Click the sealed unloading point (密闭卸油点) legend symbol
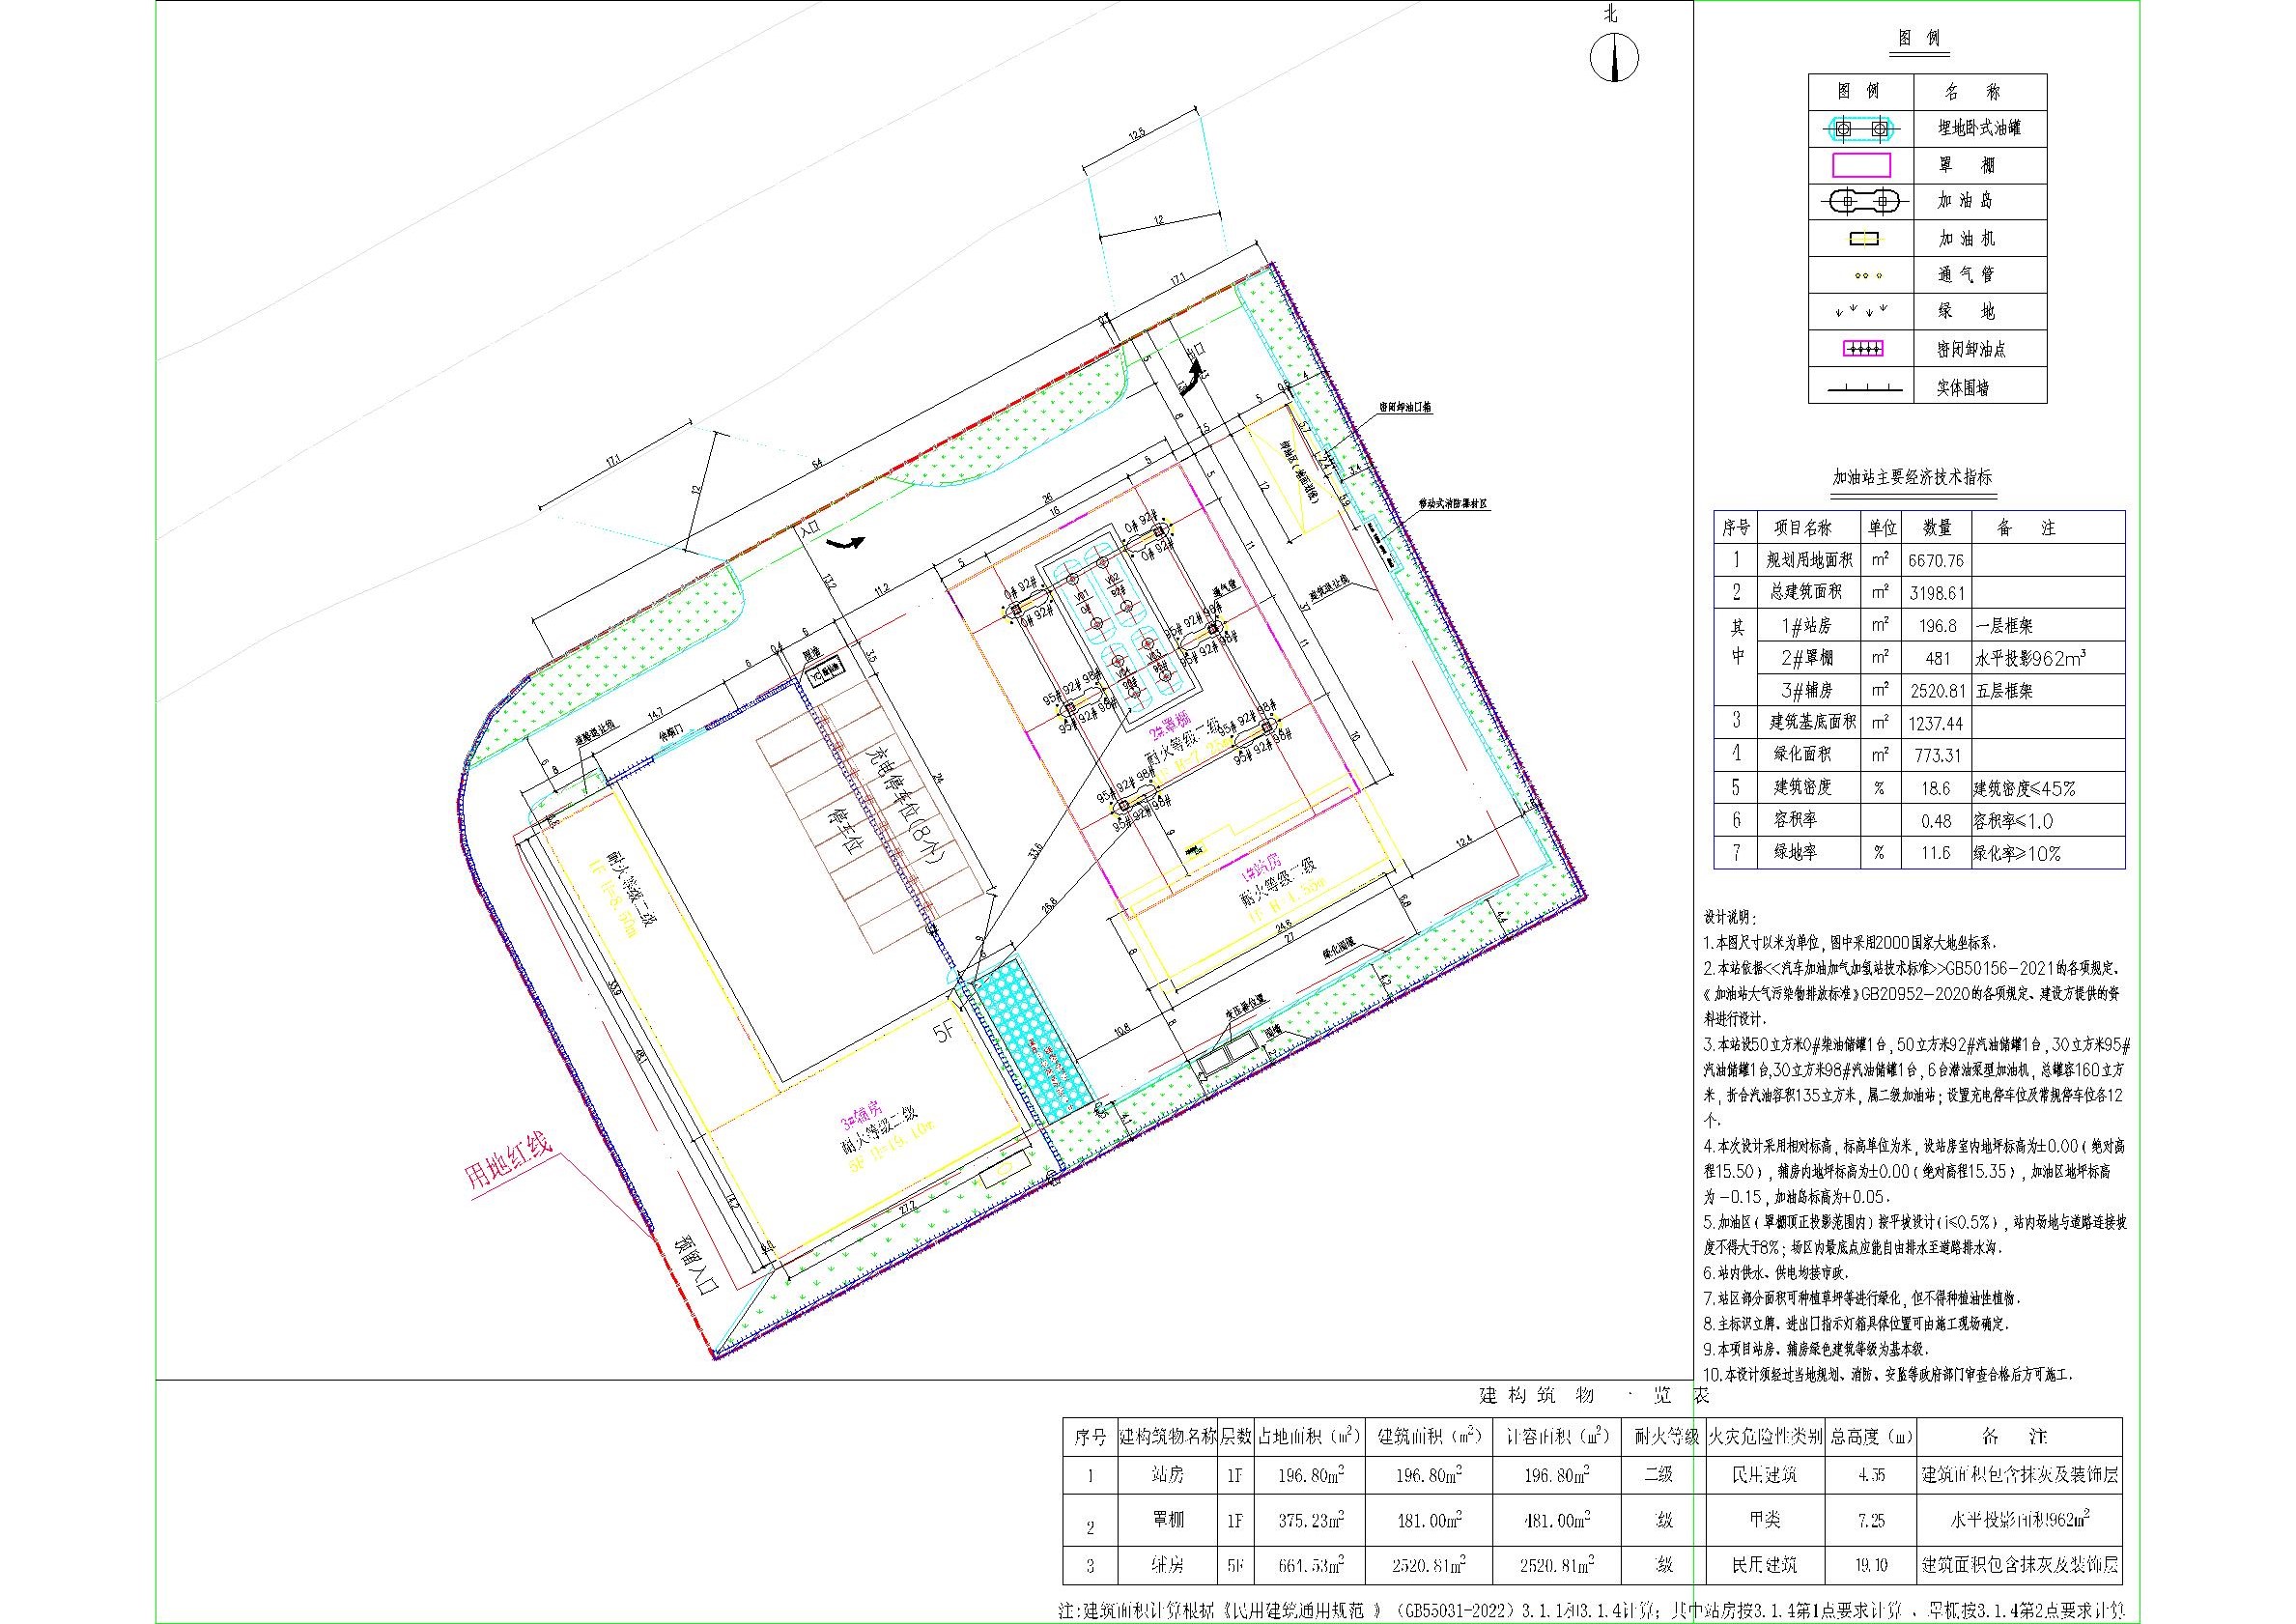This screenshot has height=1624, width=2296. pyautogui.click(x=1861, y=349)
